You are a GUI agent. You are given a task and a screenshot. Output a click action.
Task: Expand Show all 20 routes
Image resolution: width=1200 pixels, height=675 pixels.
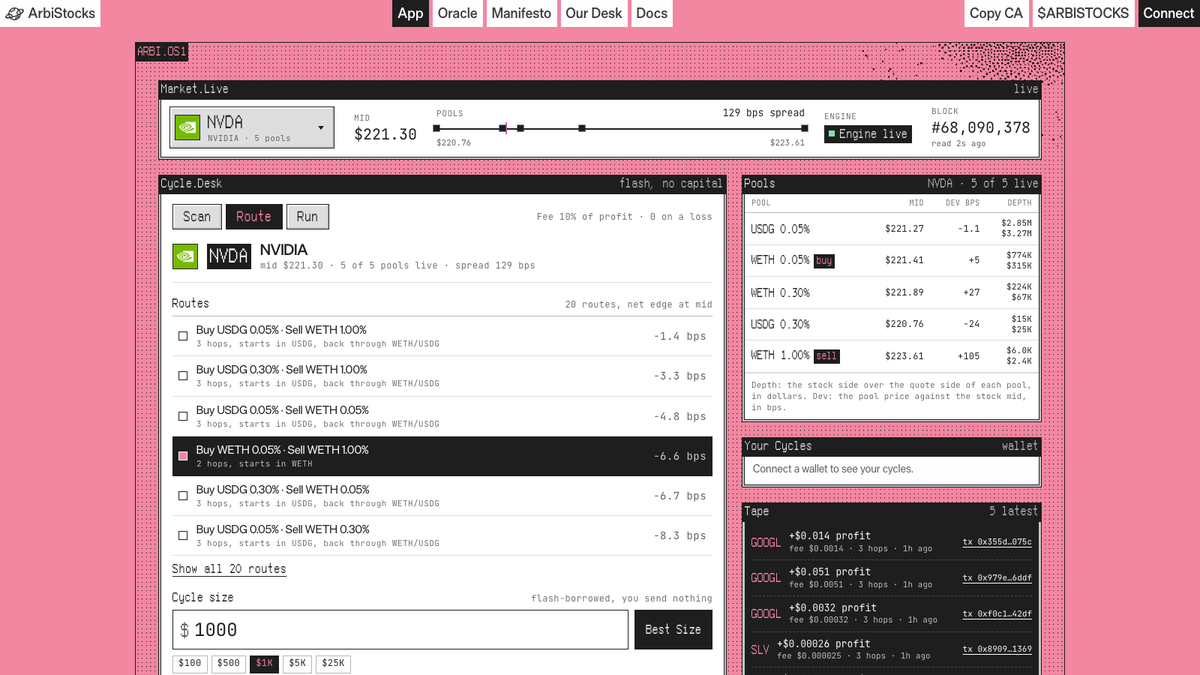pyautogui.click(x=229, y=569)
